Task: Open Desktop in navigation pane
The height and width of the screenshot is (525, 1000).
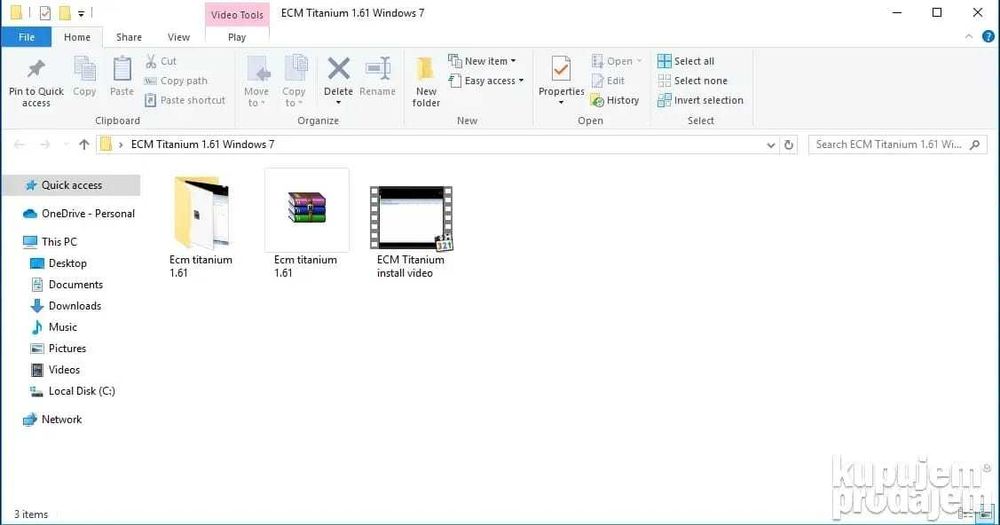Action: [59, 263]
